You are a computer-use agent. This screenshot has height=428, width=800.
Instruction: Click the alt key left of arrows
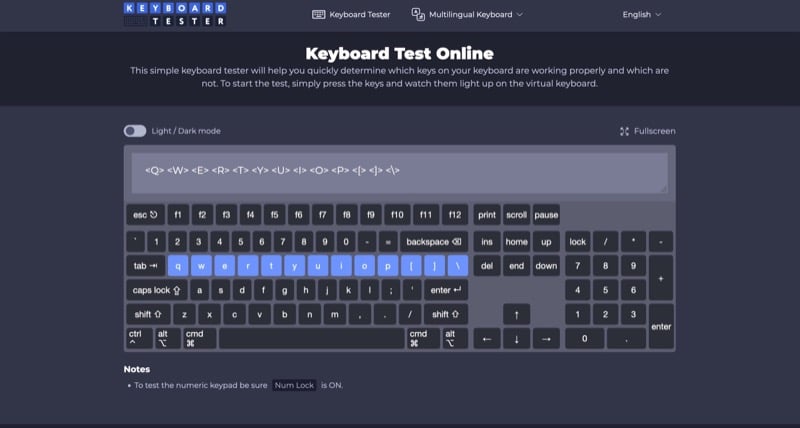tap(455, 338)
